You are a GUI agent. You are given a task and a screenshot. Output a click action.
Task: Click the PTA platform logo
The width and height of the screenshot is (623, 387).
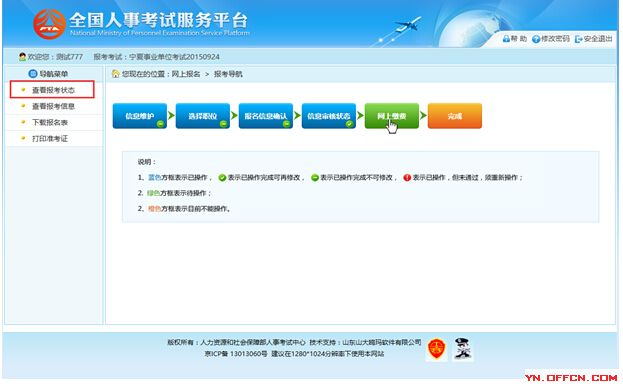pyautogui.click(x=49, y=24)
